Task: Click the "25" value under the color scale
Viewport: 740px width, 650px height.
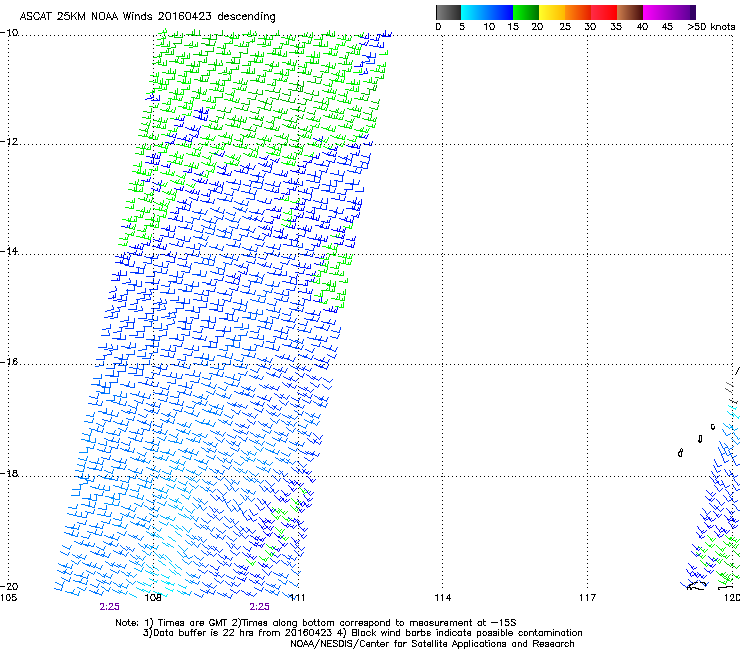Action: point(565,27)
